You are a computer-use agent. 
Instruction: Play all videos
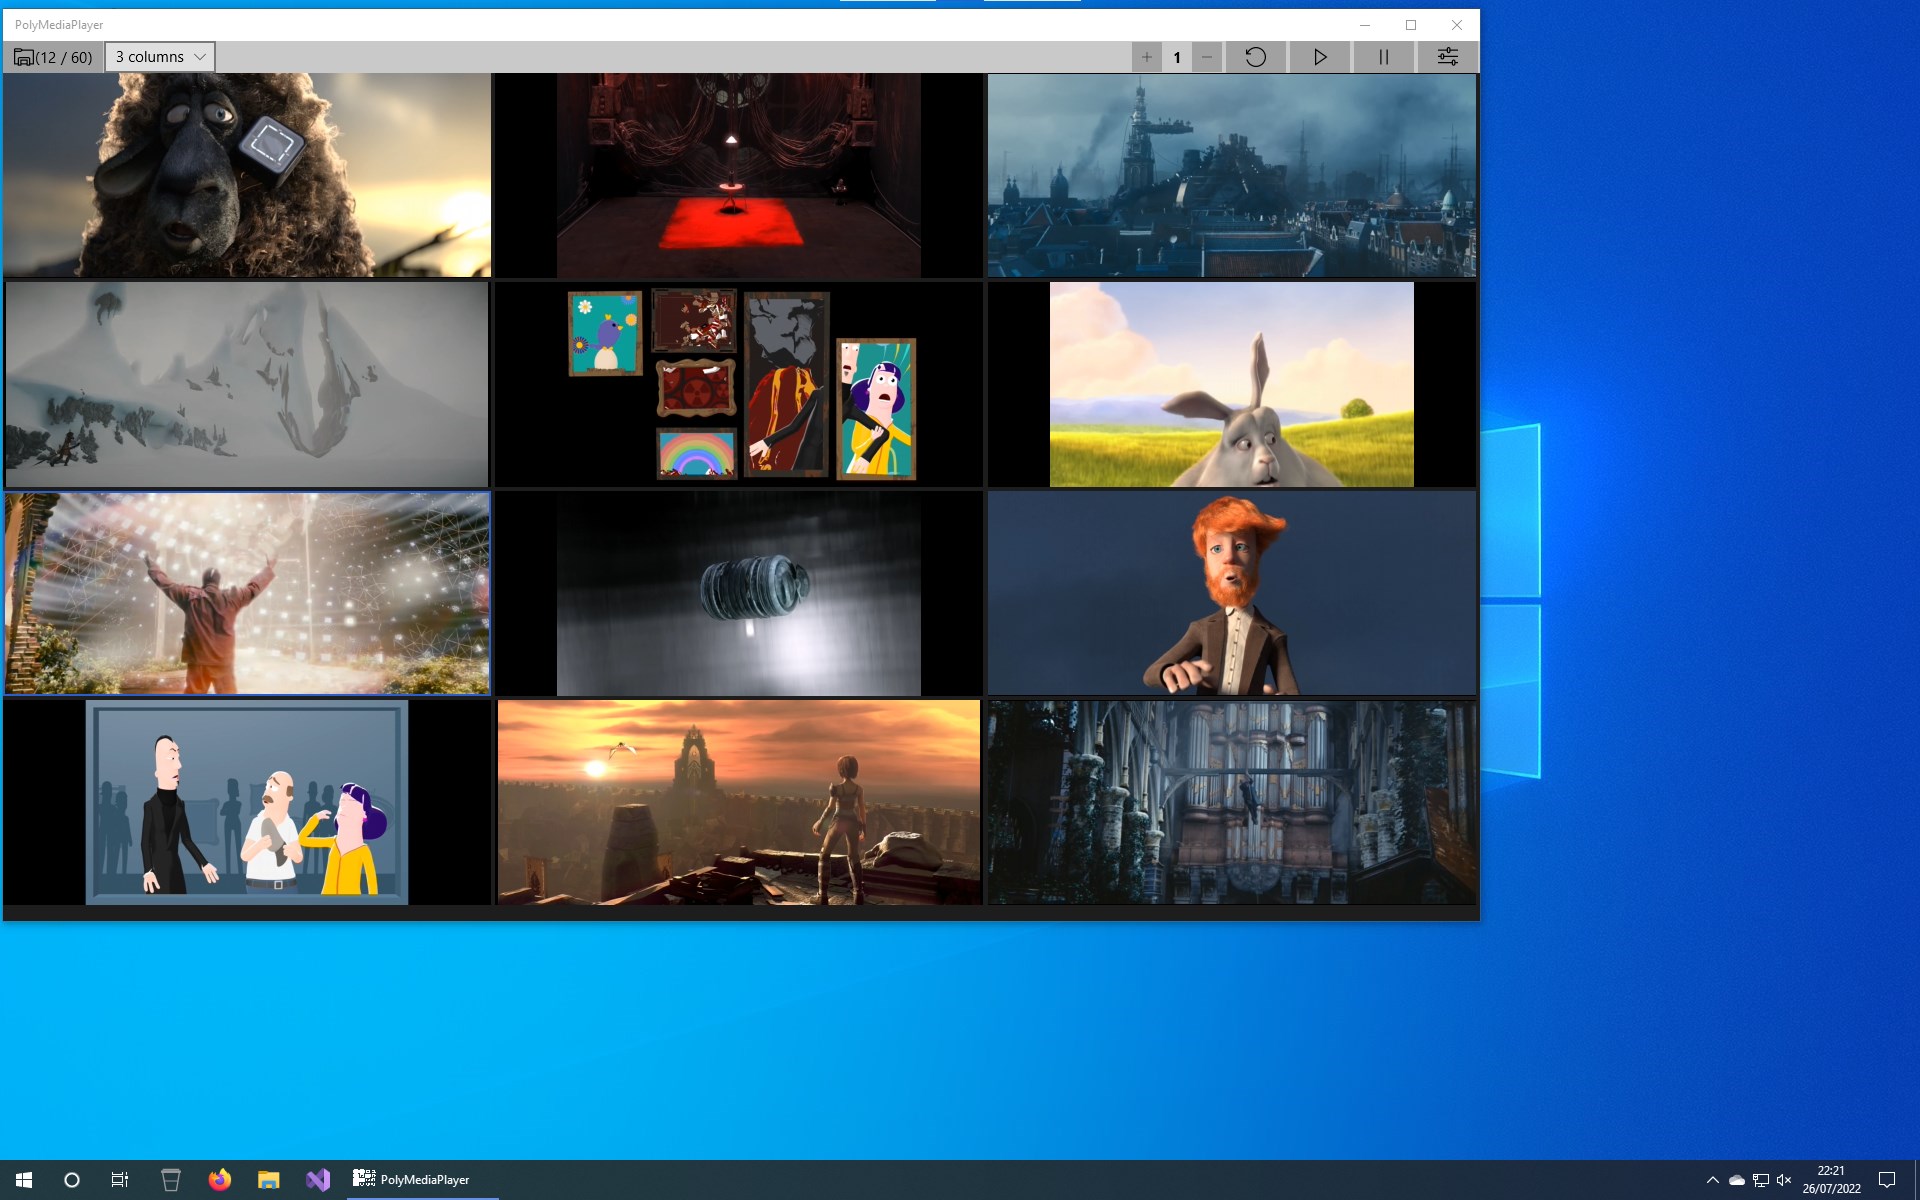1320,57
